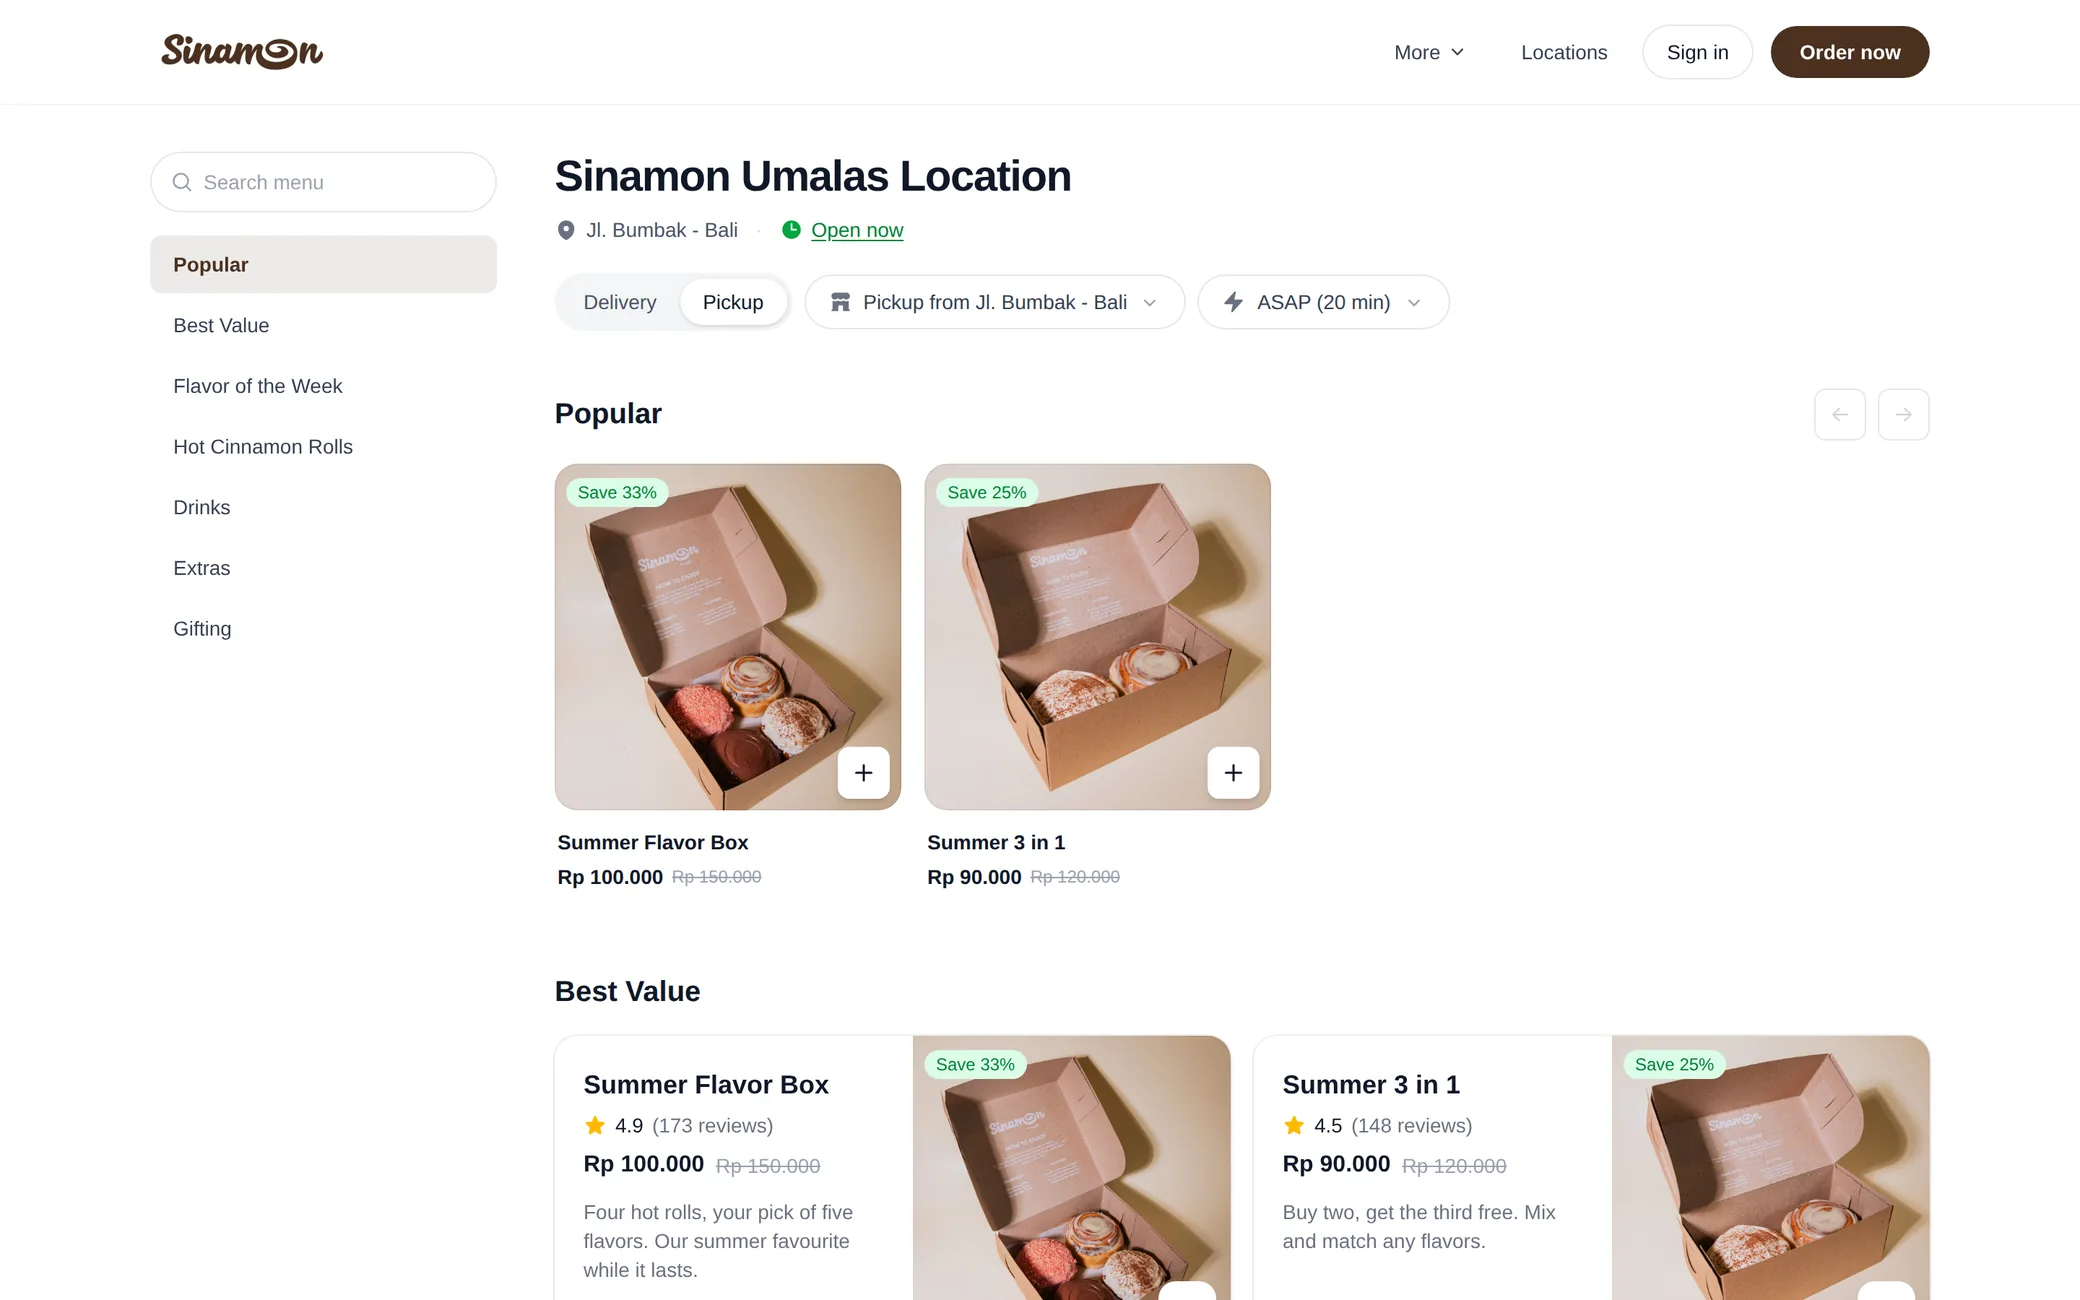The width and height of the screenshot is (2080, 1300).
Task: Click the Open now link
Action: 857,230
